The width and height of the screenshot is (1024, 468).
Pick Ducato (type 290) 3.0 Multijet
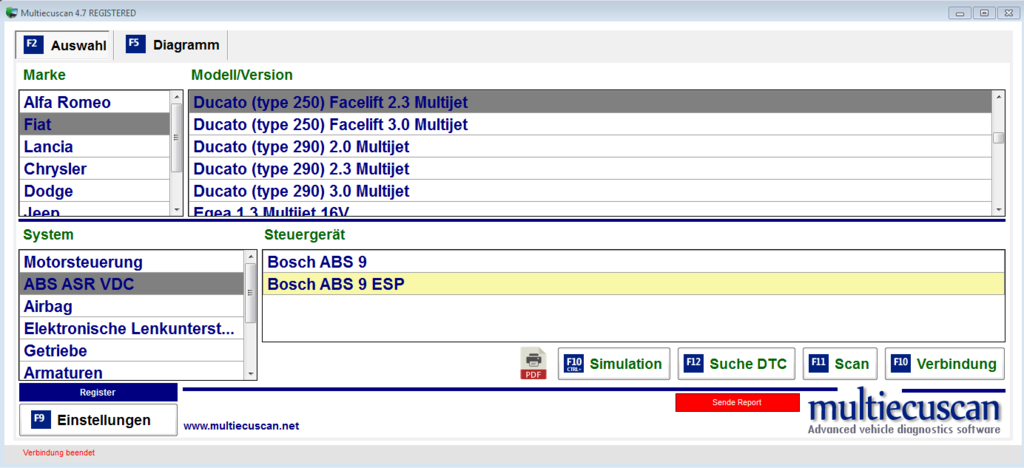[x=590, y=191]
